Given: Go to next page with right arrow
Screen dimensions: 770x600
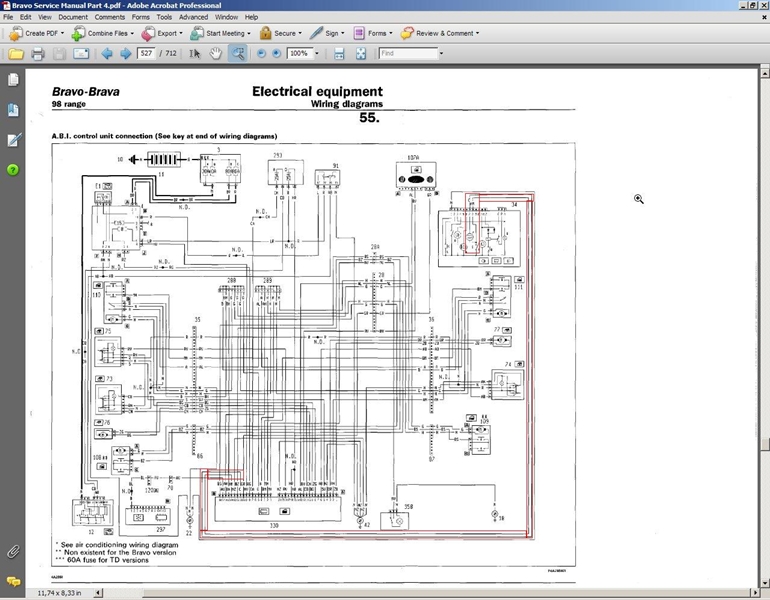Looking at the screenshot, I should [125, 53].
